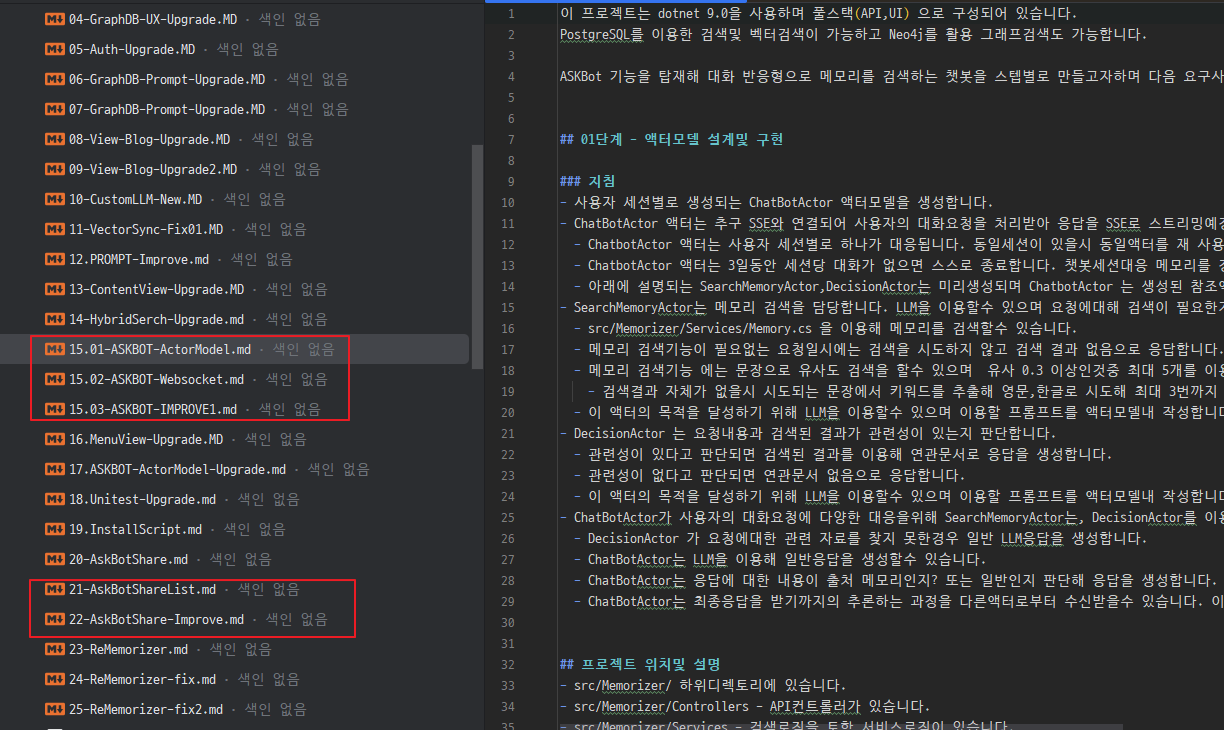Click the Markdown icon beside 05-Auth-Upgrade.MD

coord(56,49)
